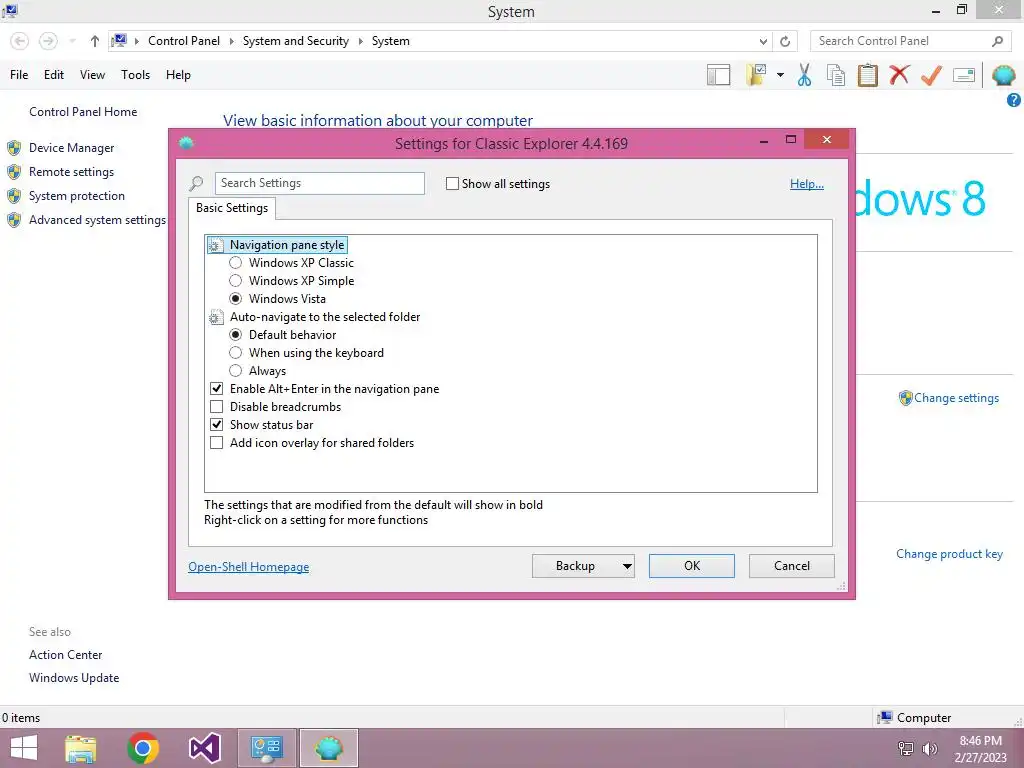Expand the address bar history dropdown
Image resolution: width=1024 pixels, height=768 pixels.
[763, 41]
